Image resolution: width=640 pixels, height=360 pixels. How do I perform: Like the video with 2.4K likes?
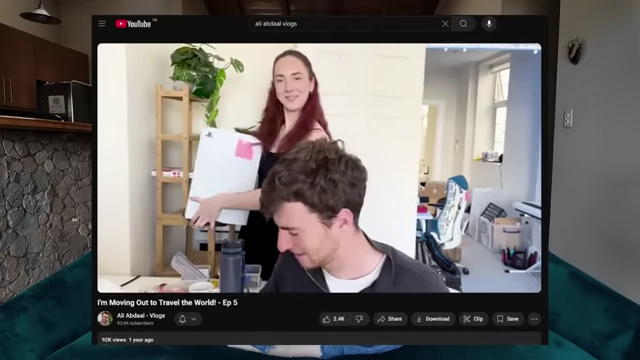334,319
